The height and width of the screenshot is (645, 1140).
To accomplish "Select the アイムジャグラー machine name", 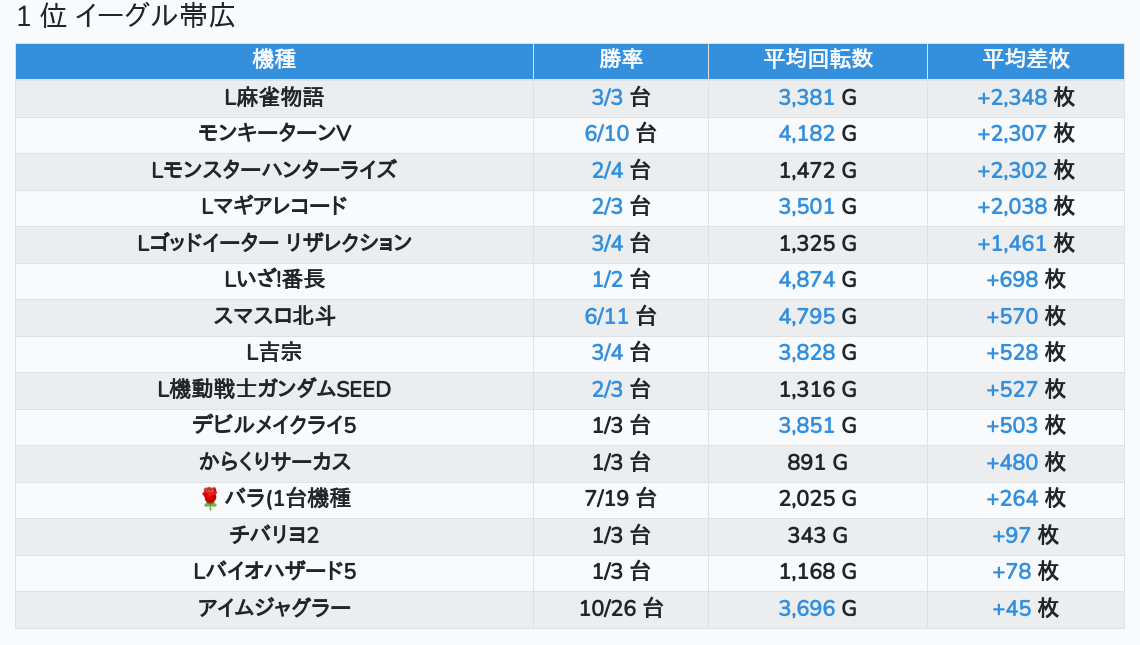I will coord(274,608).
